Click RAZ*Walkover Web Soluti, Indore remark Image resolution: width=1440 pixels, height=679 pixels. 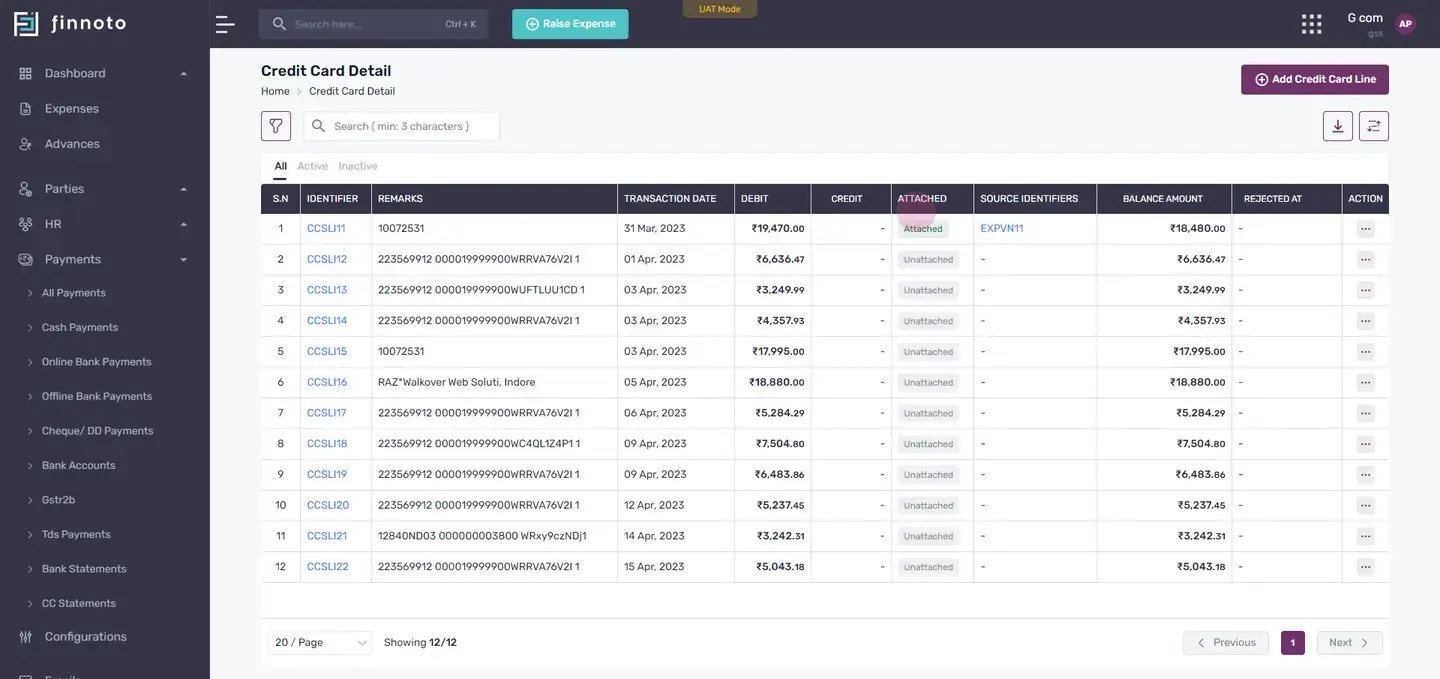pyautogui.click(x=456, y=382)
